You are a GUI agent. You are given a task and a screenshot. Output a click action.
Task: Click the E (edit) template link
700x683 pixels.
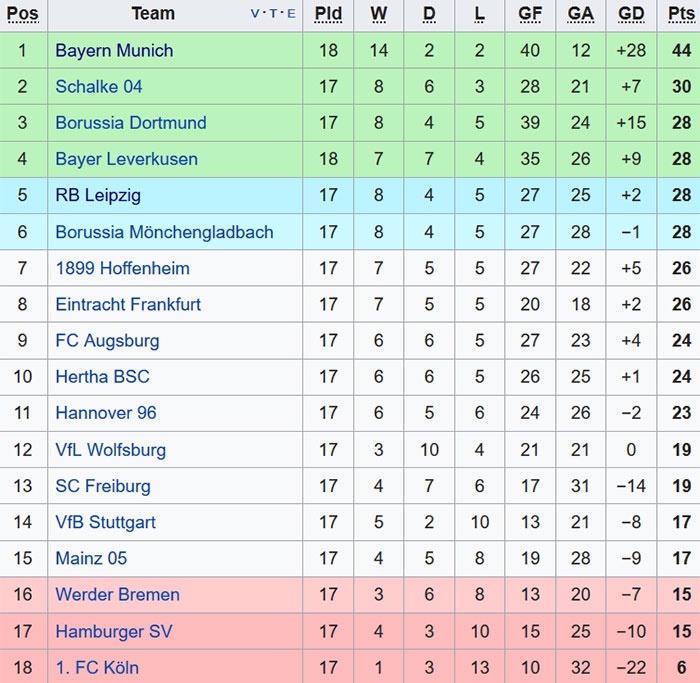(x=291, y=14)
